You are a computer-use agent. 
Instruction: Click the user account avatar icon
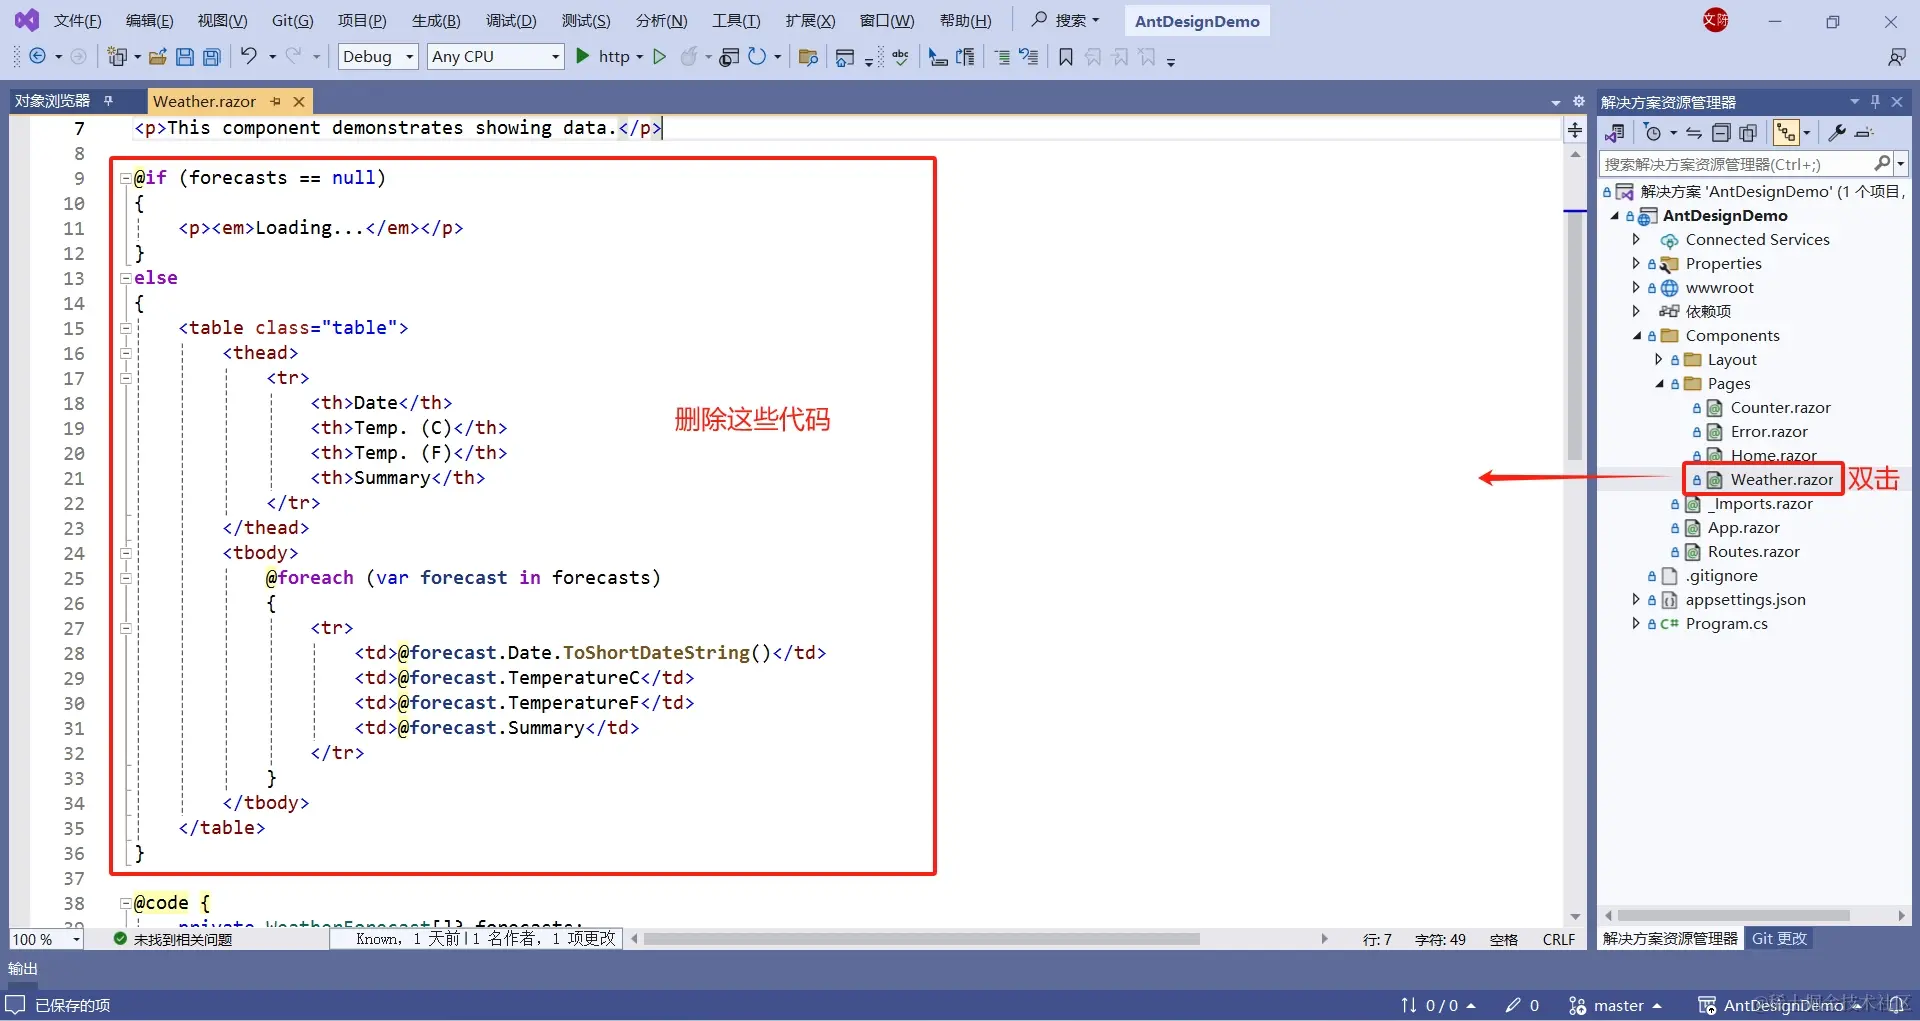[x=1716, y=20]
